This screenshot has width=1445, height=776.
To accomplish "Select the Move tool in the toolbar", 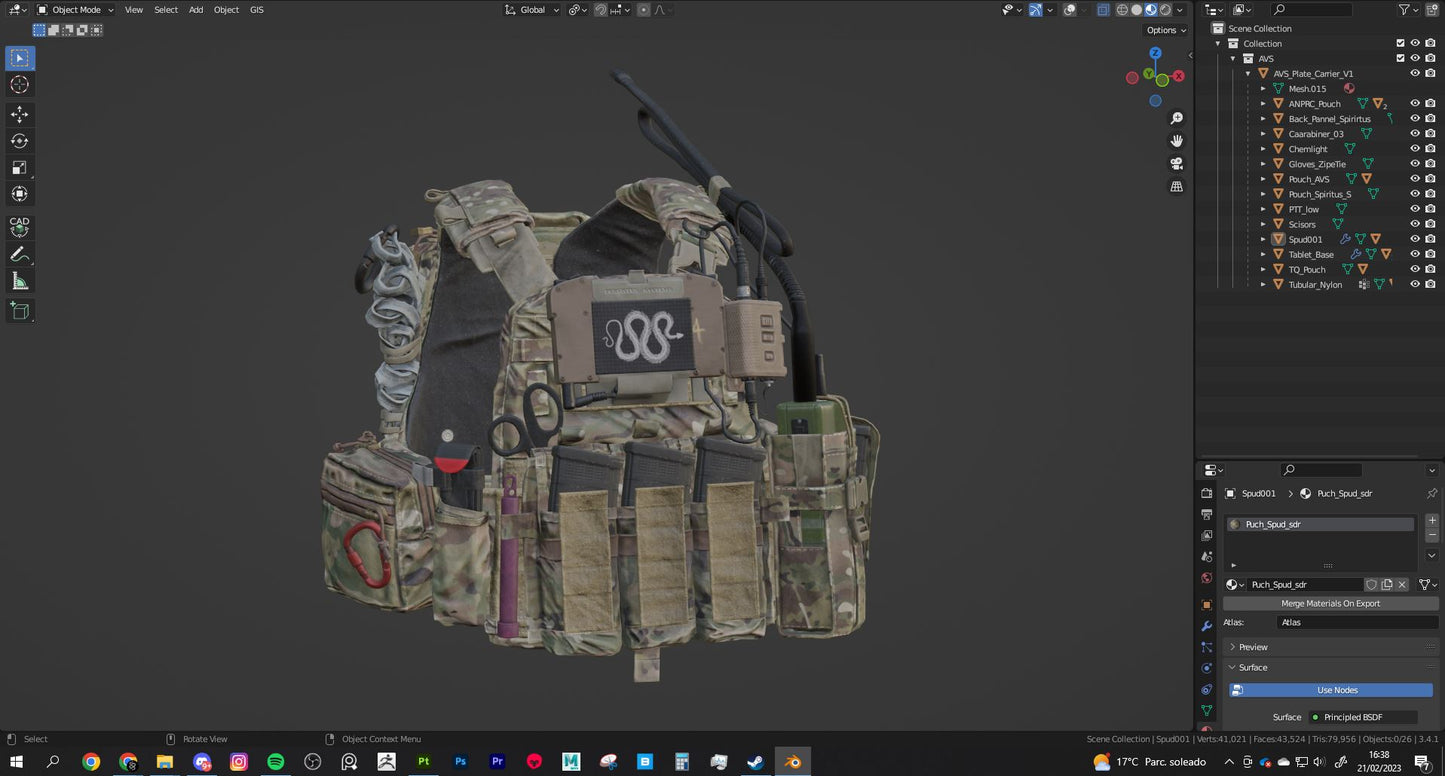I will pos(18,114).
